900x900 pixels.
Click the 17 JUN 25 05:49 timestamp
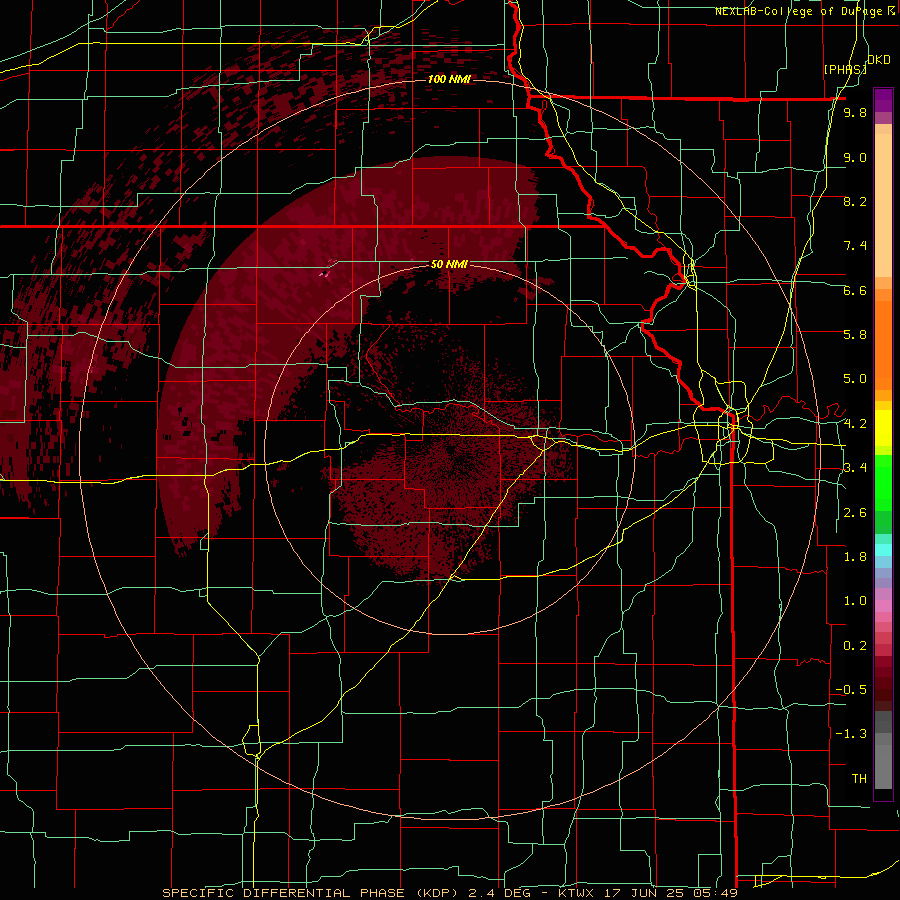point(670,893)
